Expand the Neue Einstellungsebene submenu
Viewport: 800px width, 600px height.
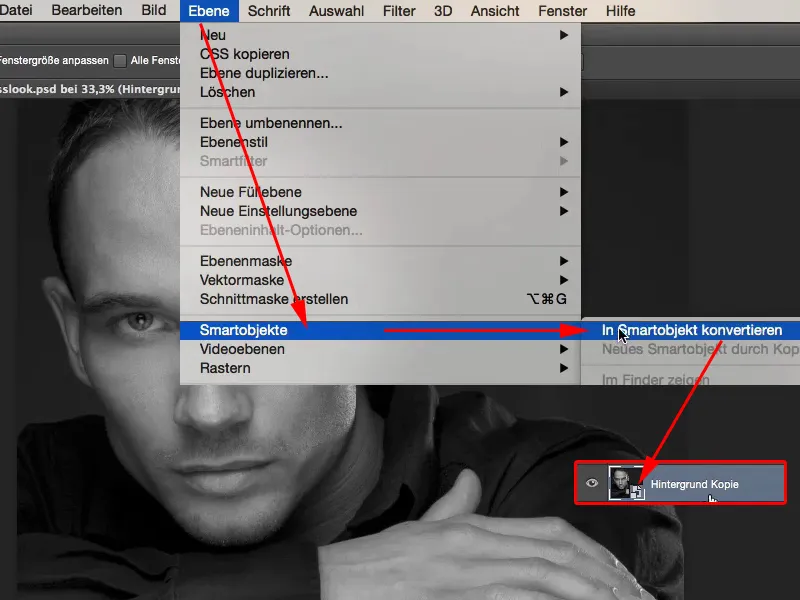pos(380,211)
